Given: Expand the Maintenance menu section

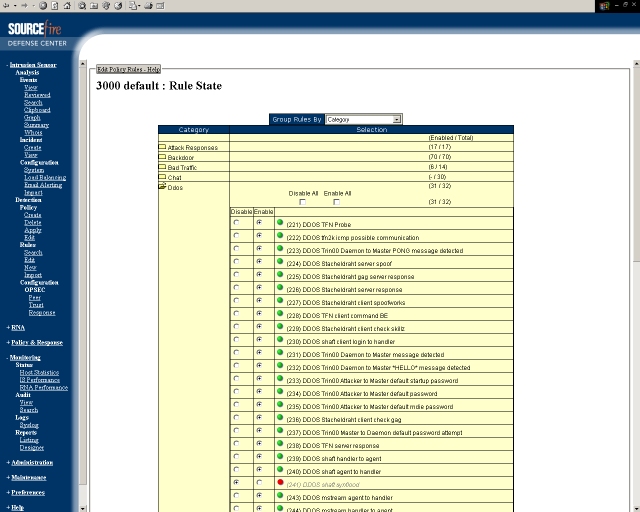Looking at the screenshot, I should (x=27, y=477).
